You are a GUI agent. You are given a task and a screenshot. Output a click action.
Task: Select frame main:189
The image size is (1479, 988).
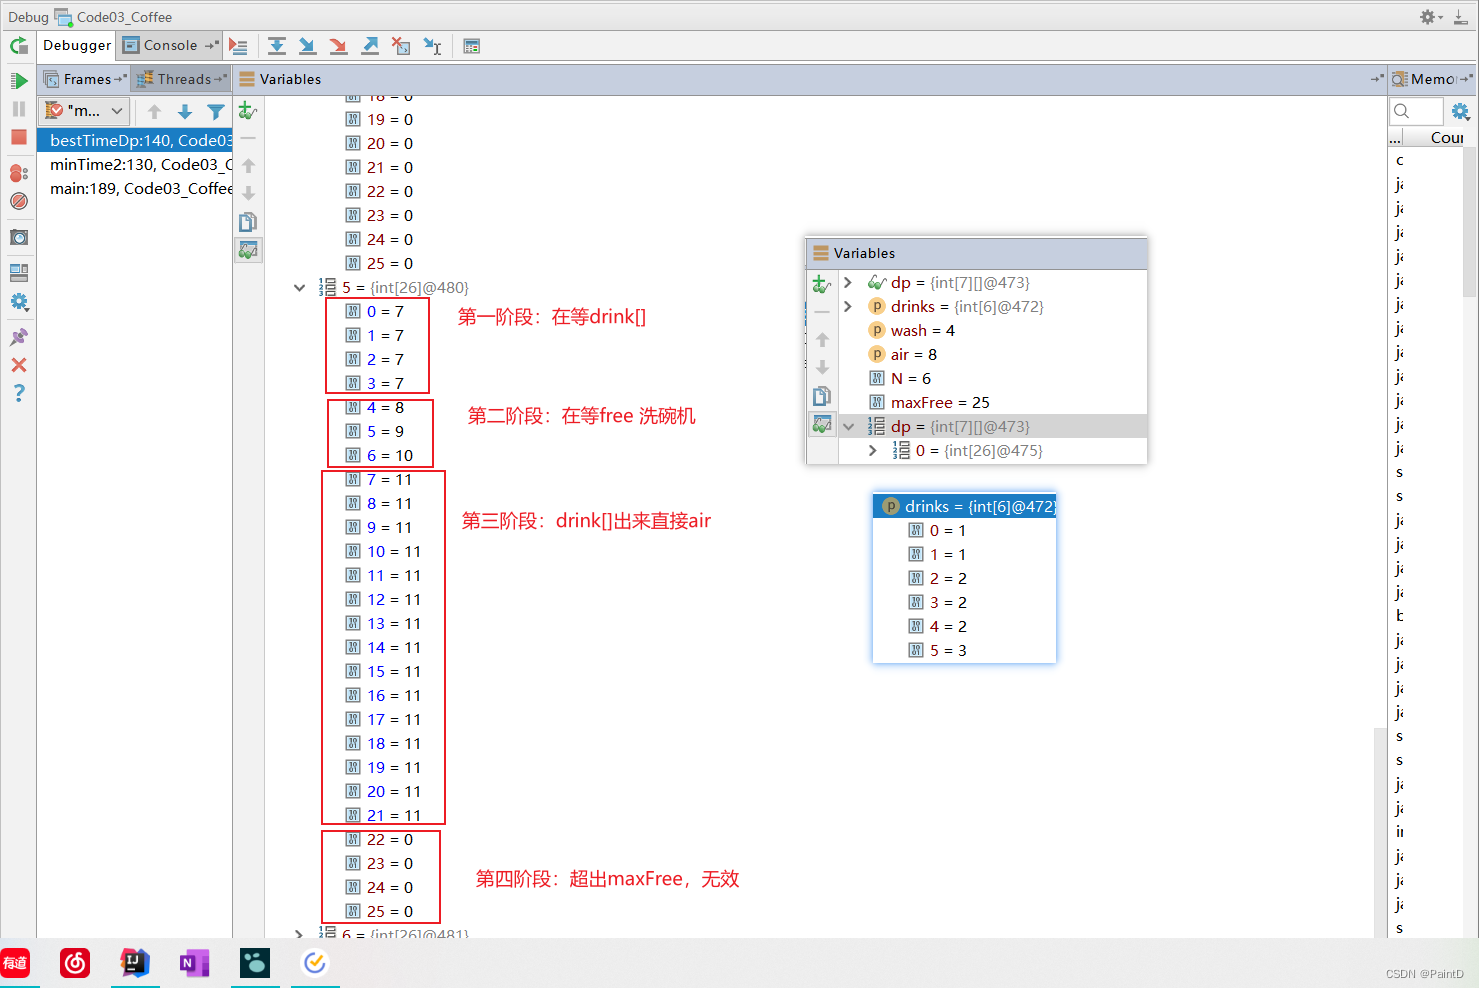(x=135, y=188)
